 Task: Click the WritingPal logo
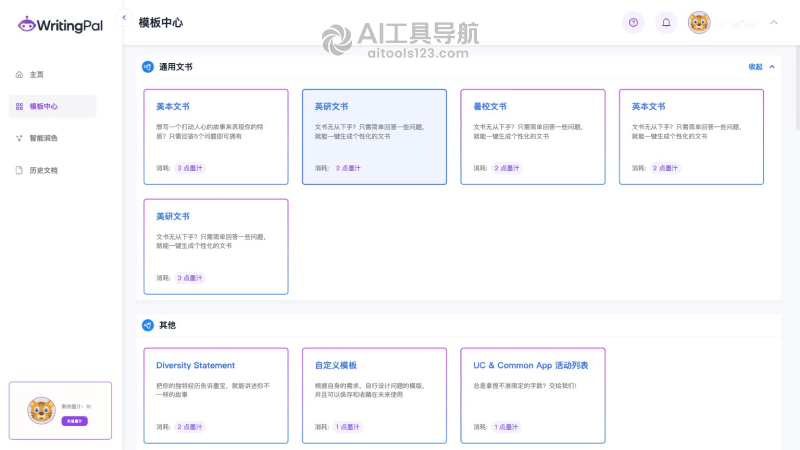coord(60,24)
